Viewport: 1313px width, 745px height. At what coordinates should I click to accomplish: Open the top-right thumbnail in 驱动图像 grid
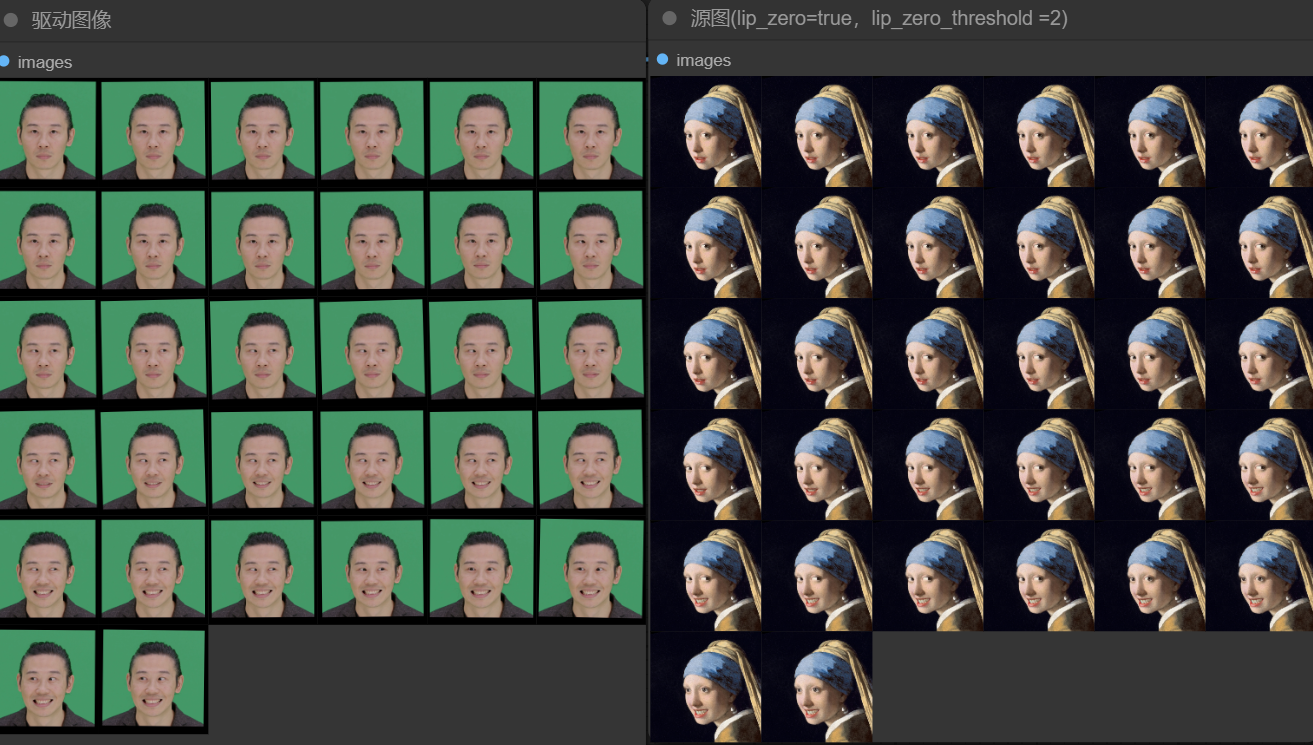590,131
